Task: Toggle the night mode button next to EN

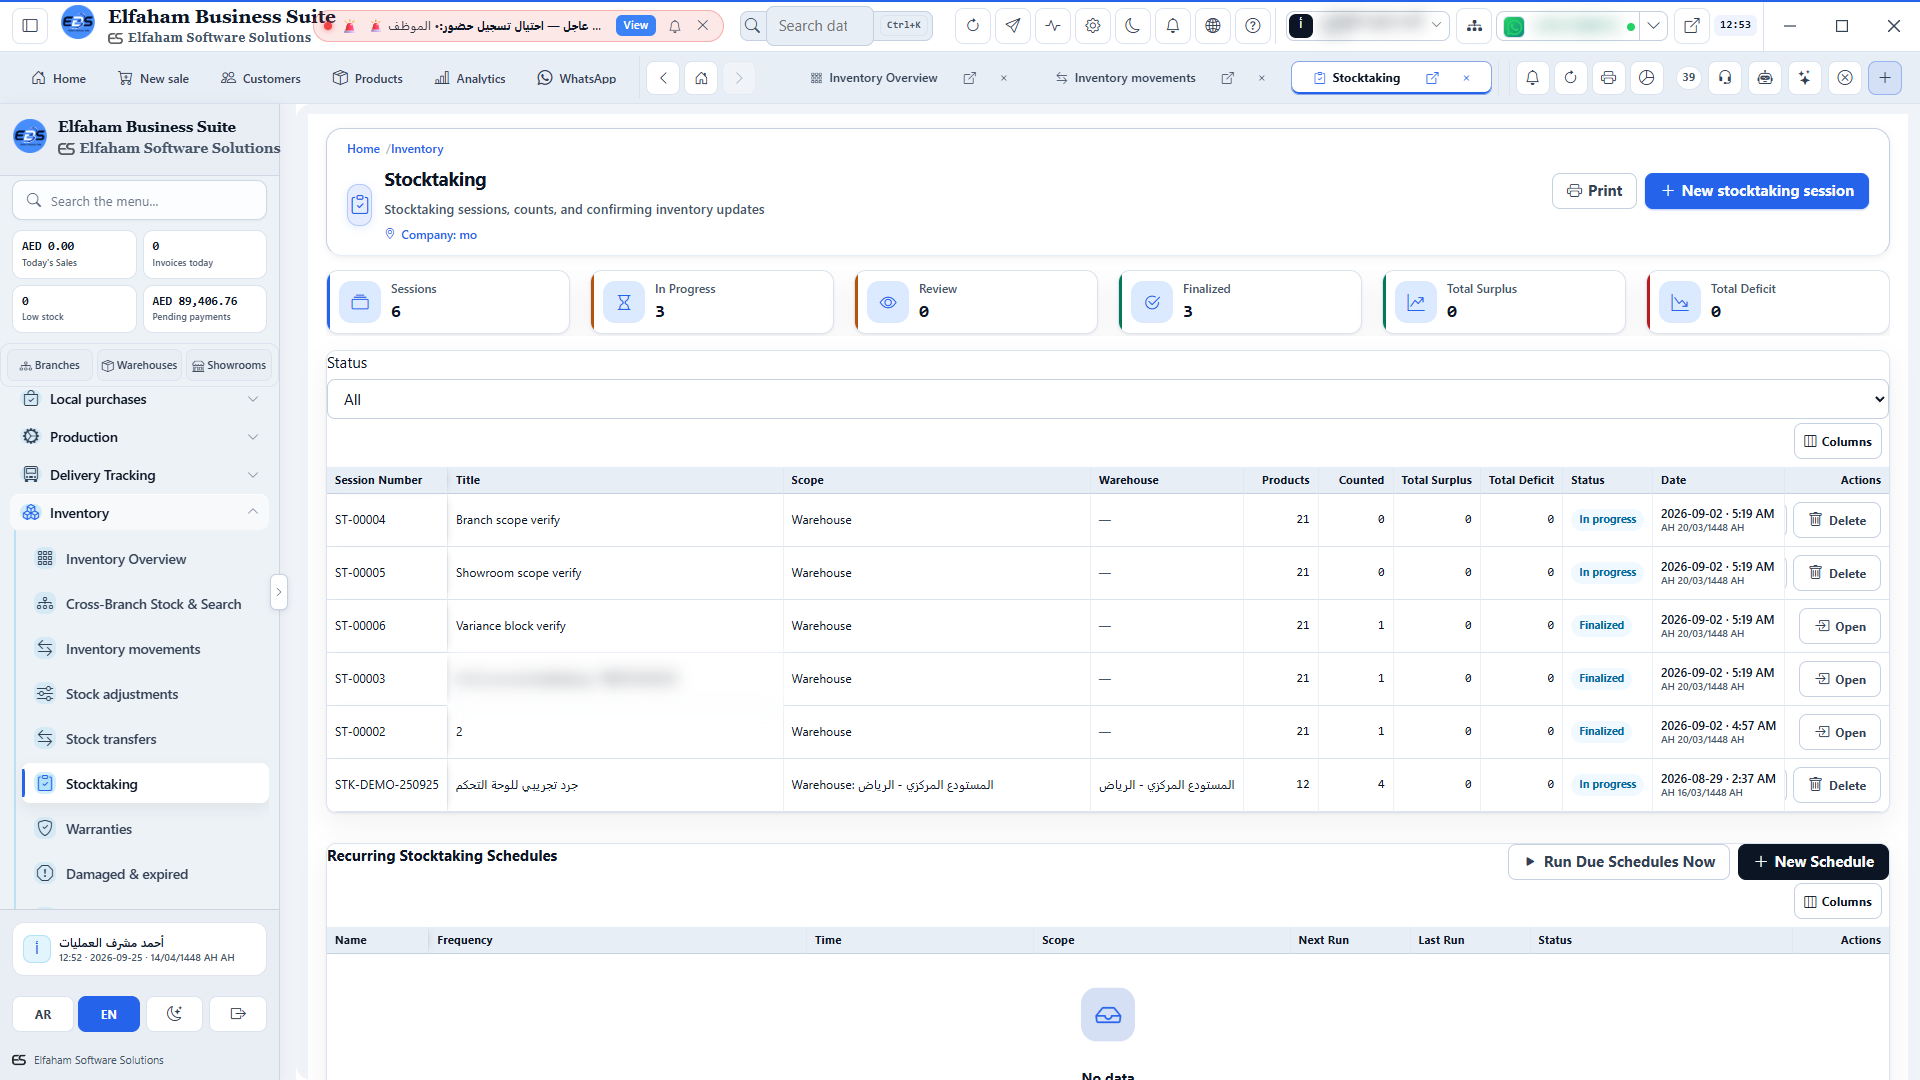Action: click(174, 1014)
